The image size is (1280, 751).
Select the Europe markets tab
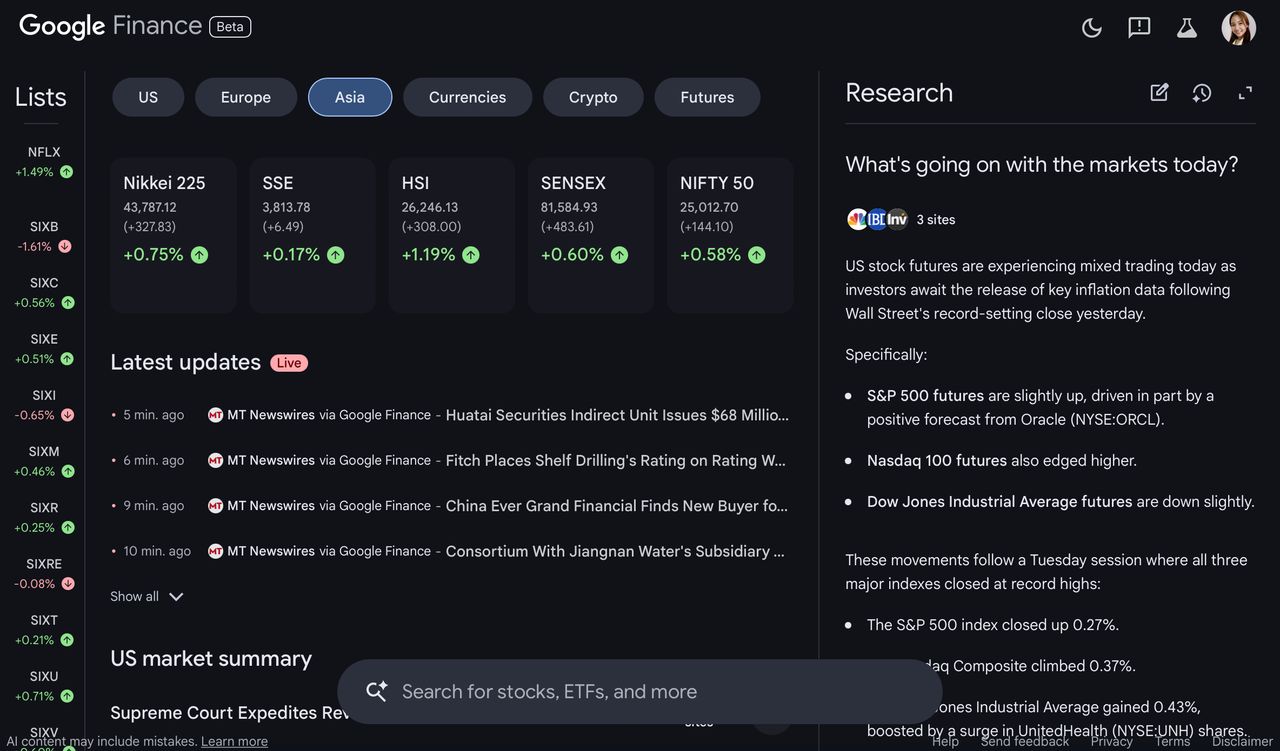[x=246, y=97]
